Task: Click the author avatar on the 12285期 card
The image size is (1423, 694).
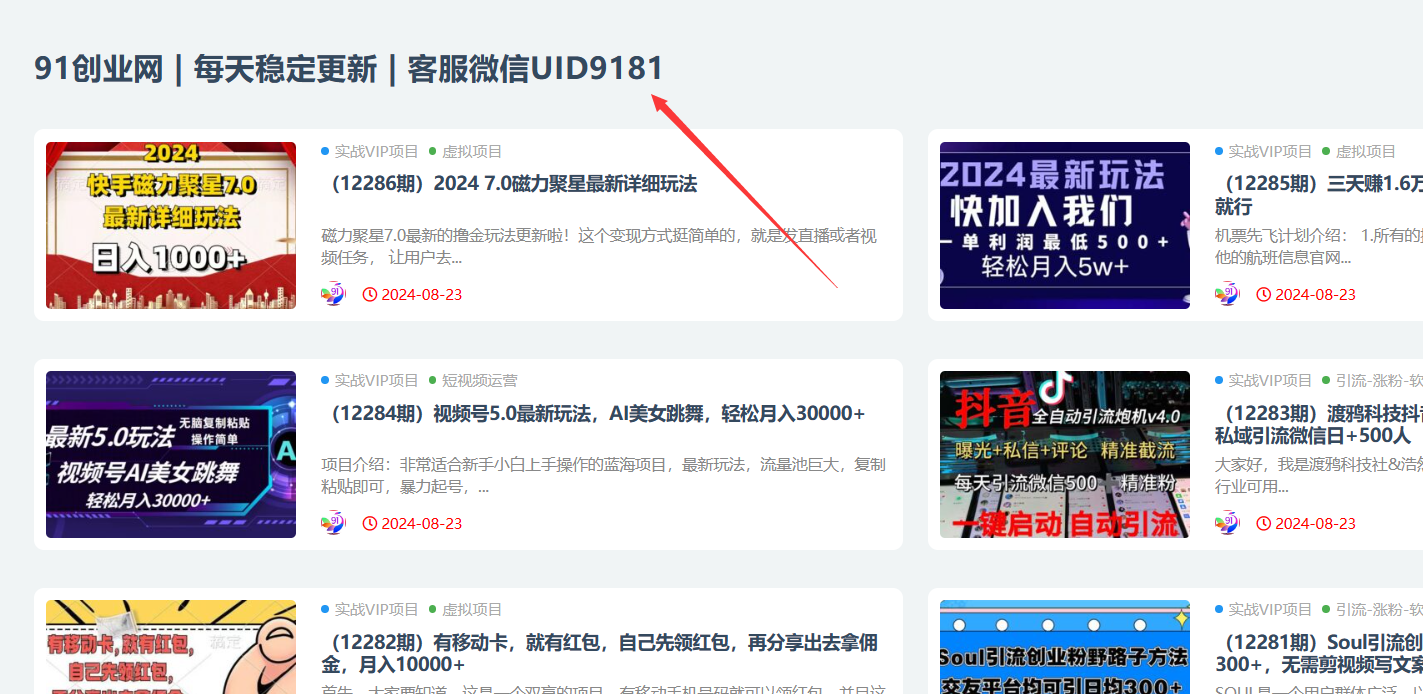Action: [1227, 294]
